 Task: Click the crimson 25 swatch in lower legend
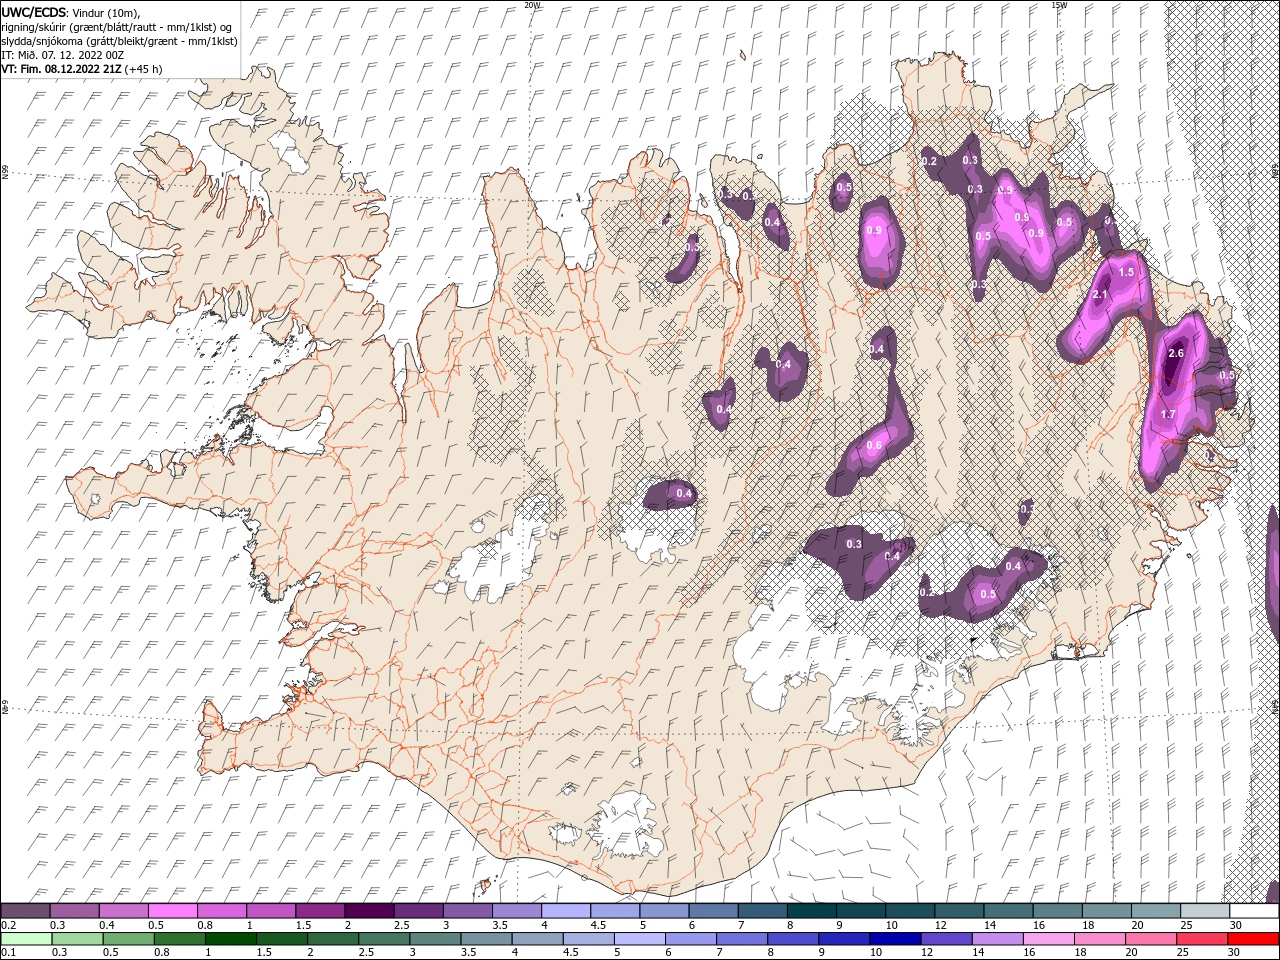coord(1201,939)
